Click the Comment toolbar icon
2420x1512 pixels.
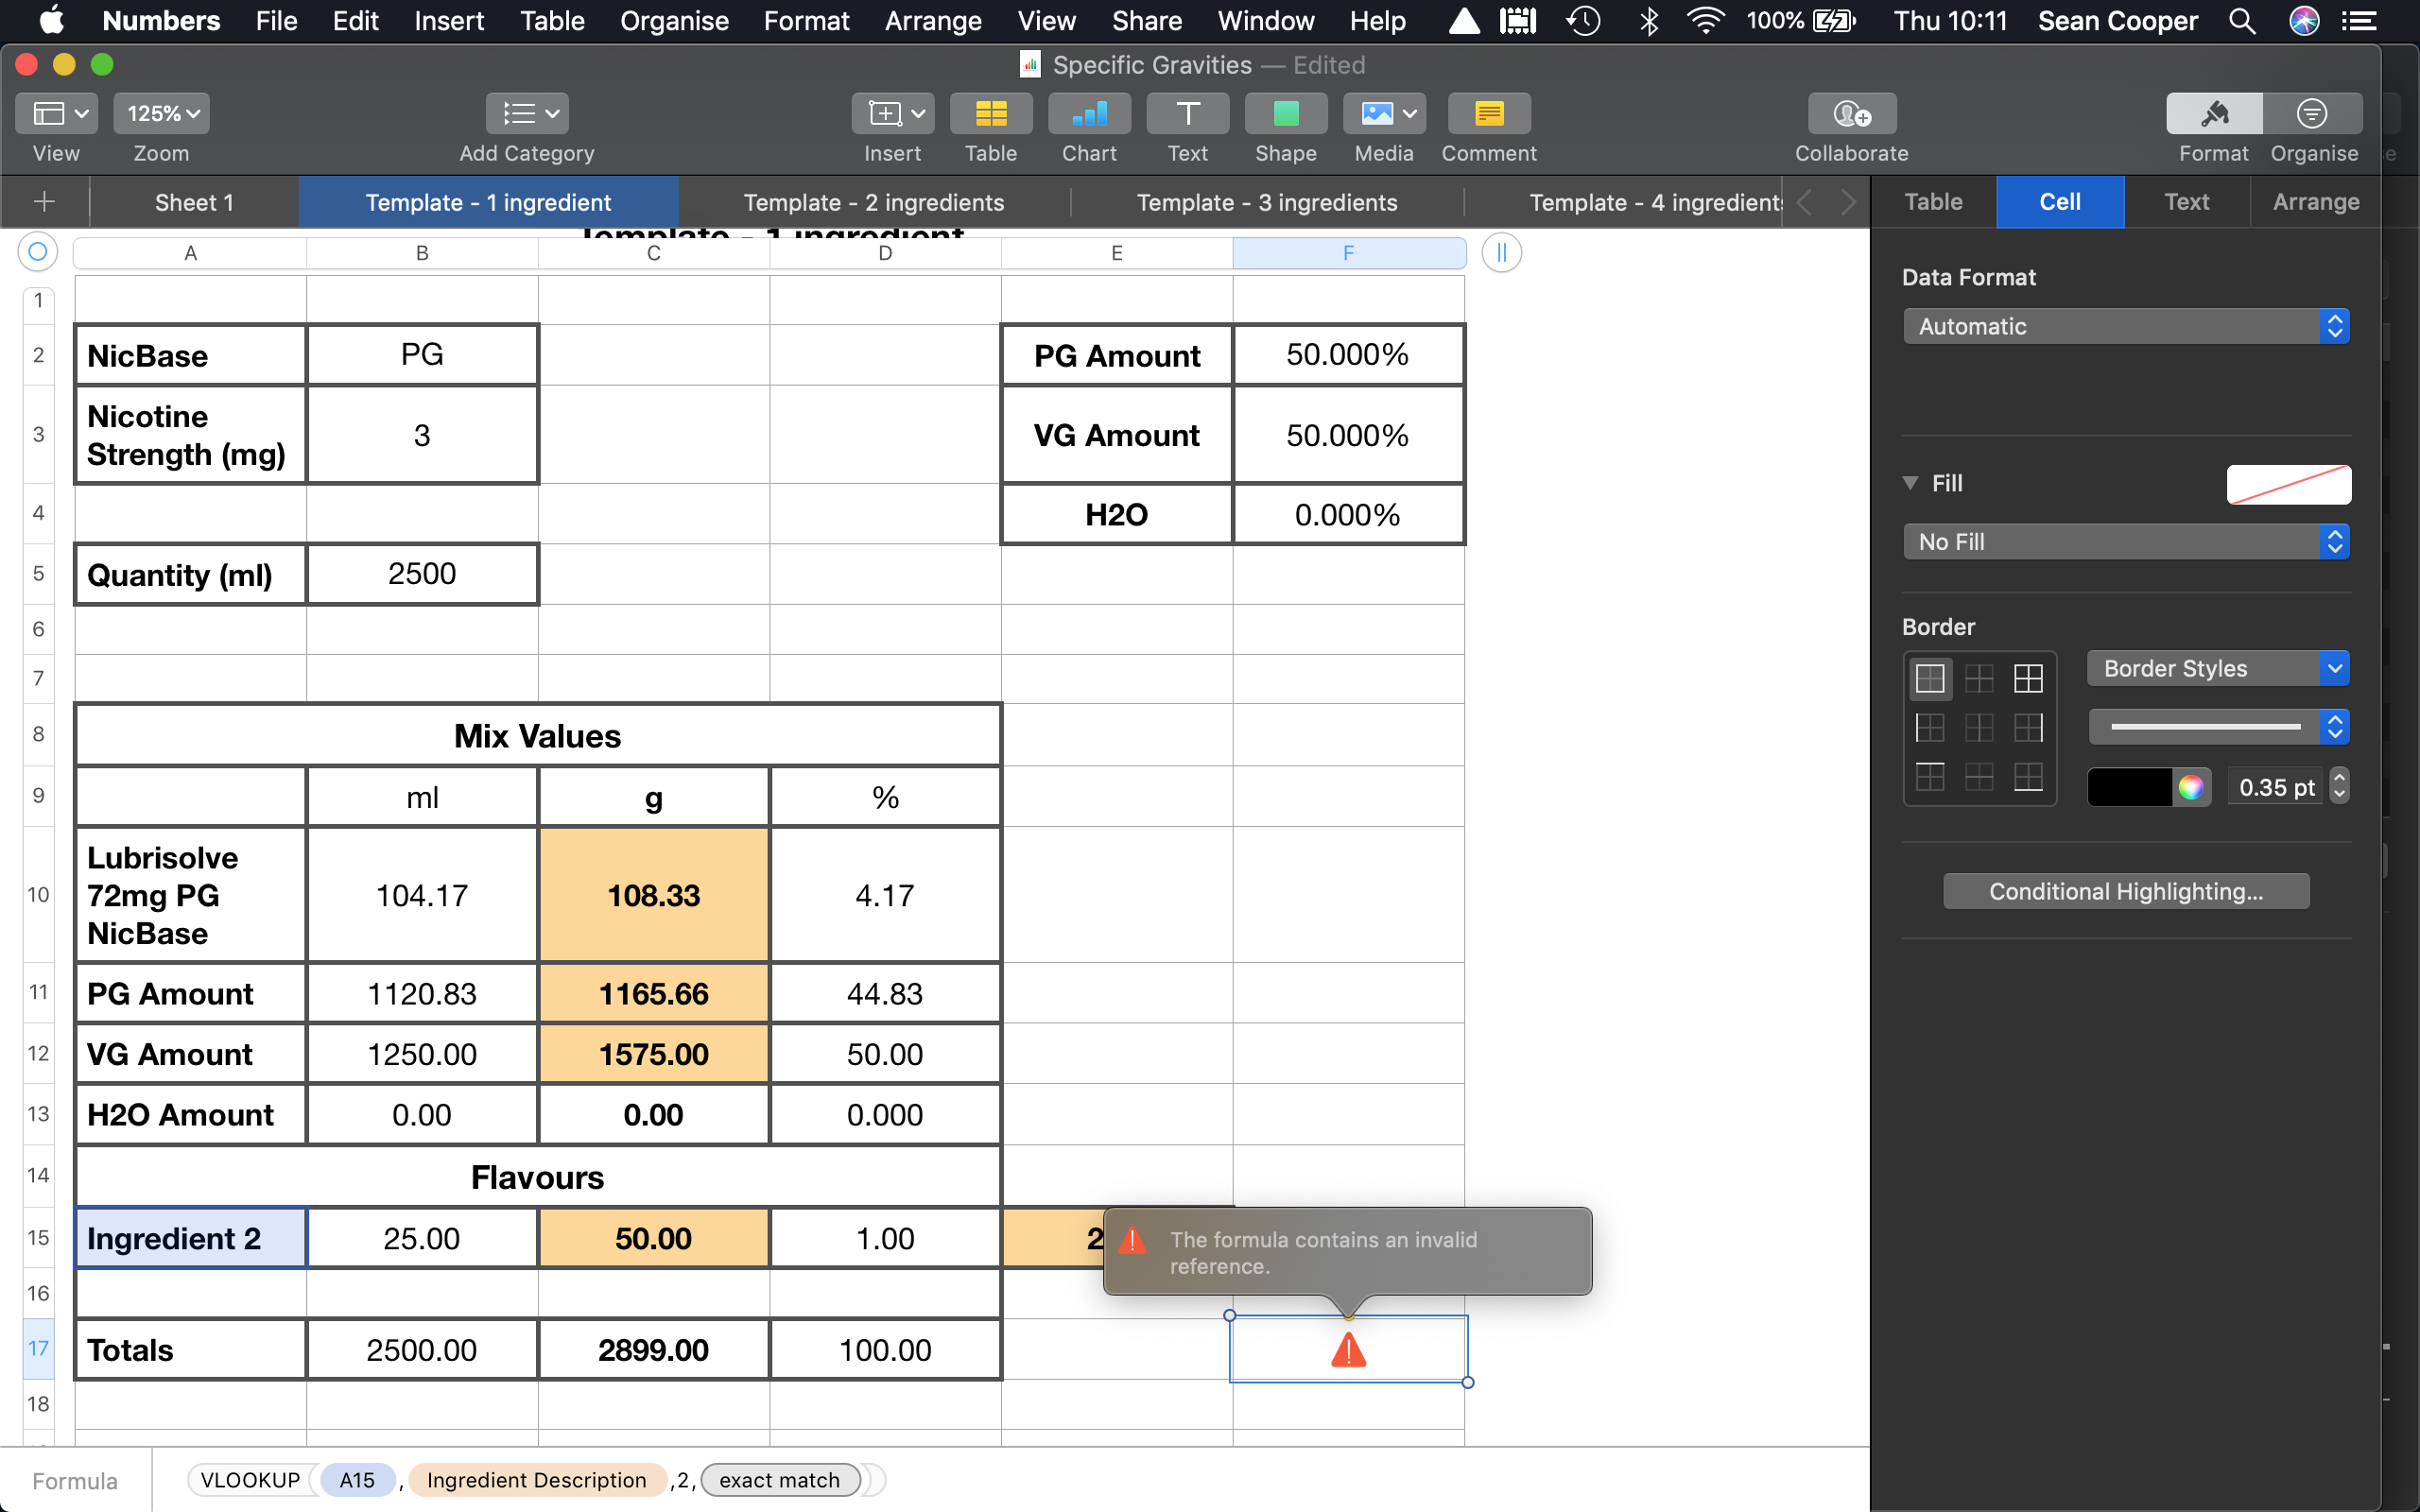pos(1488,114)
